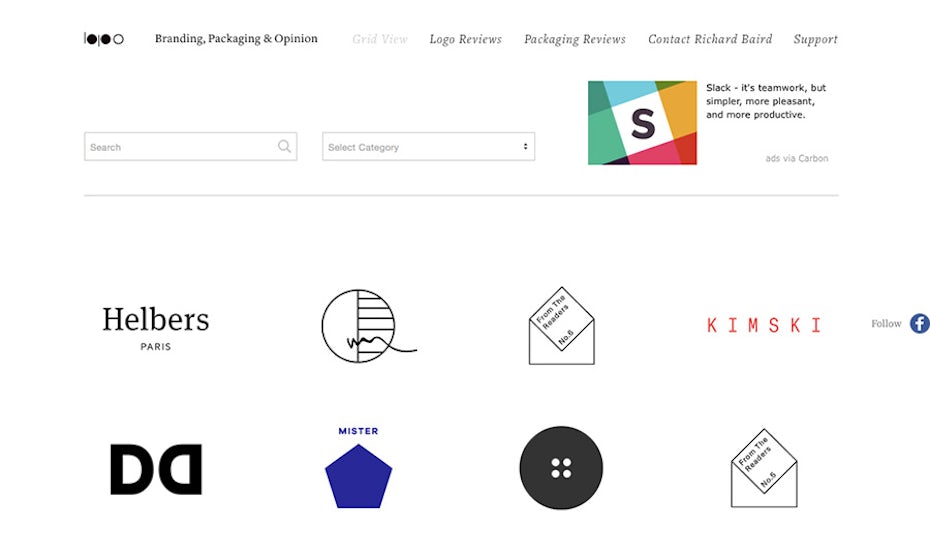Open Packaging Reviews section
This screenshot has height=558, width=930.
click(x=575, y=39)
